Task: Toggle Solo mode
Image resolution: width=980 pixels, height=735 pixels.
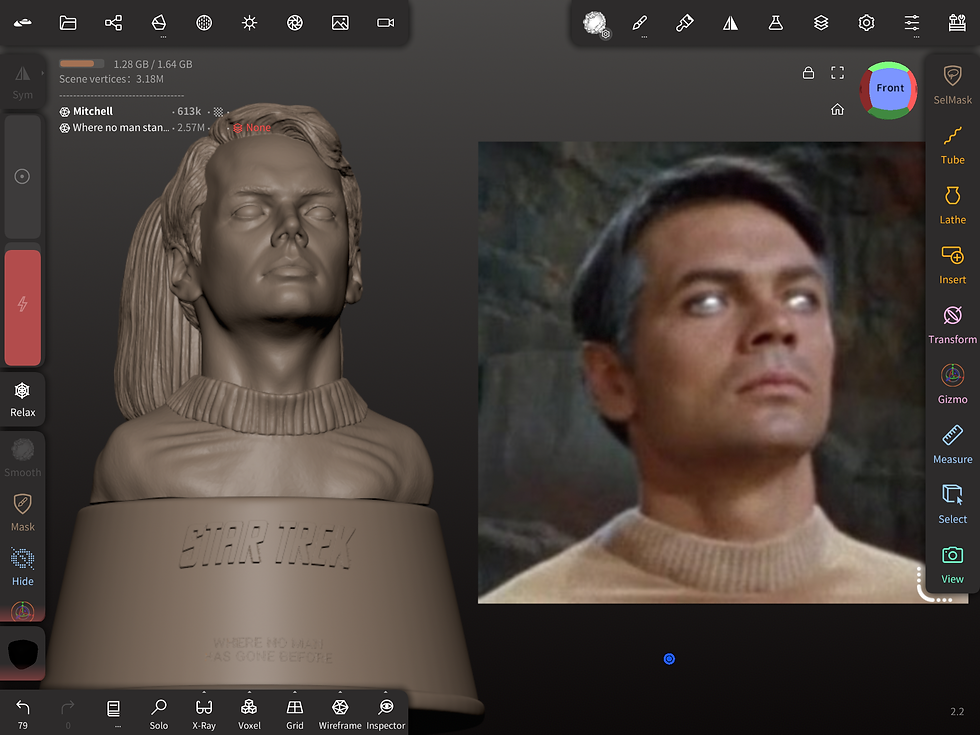Action: coord(159,714)
